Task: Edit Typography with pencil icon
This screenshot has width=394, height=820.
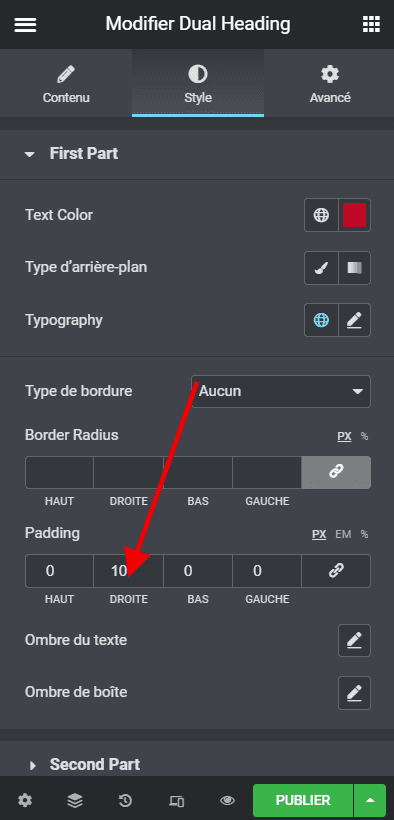Action: click(354, 320)
